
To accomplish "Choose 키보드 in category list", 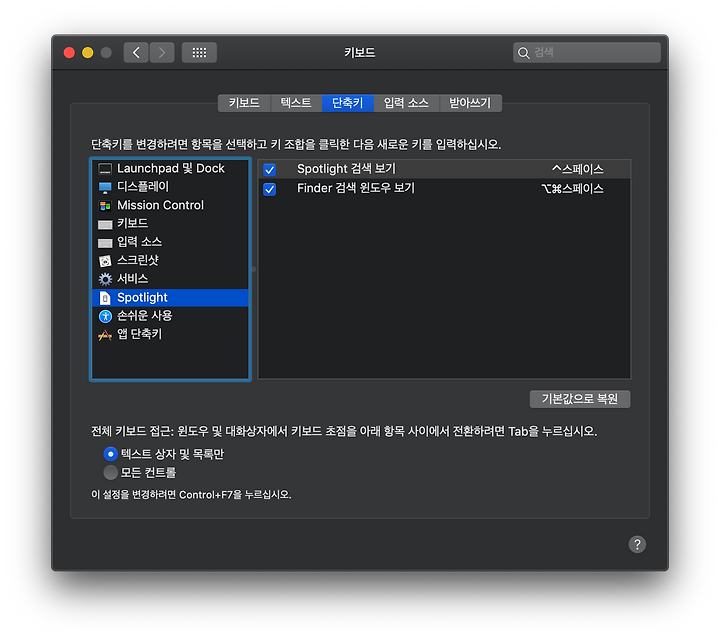I will tap(170, 224).
